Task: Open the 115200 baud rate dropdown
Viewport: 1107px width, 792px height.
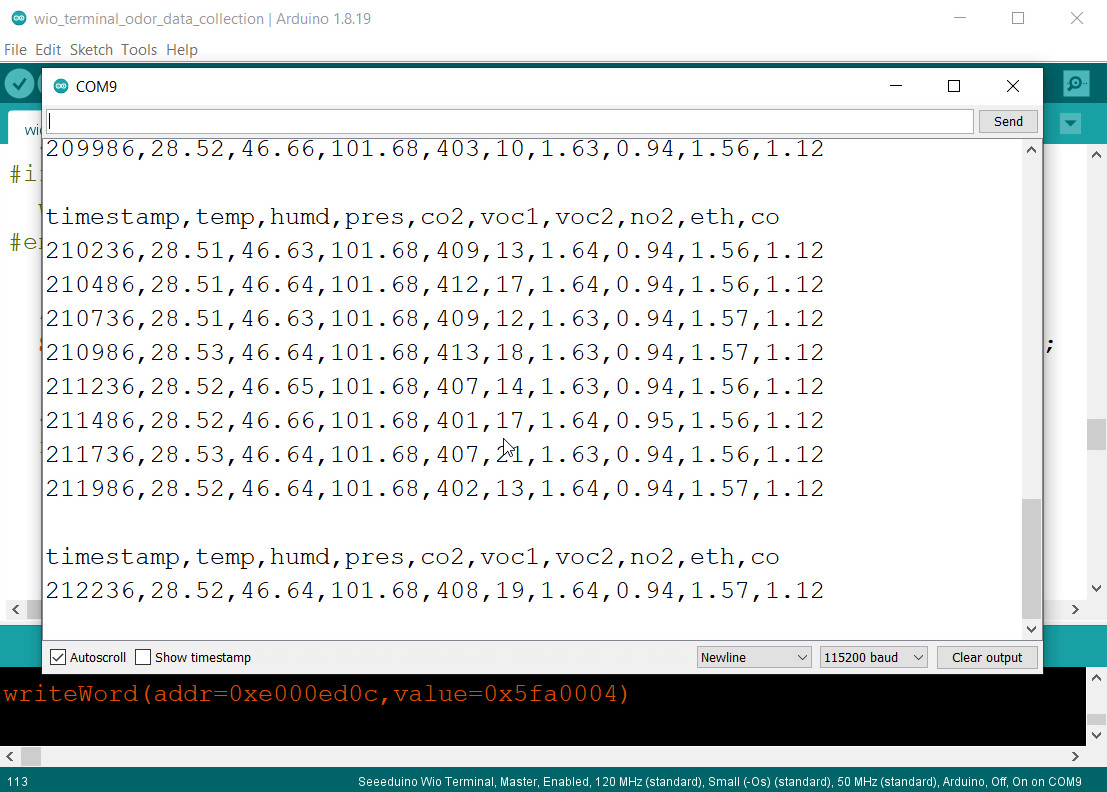Action: (873, 657)
